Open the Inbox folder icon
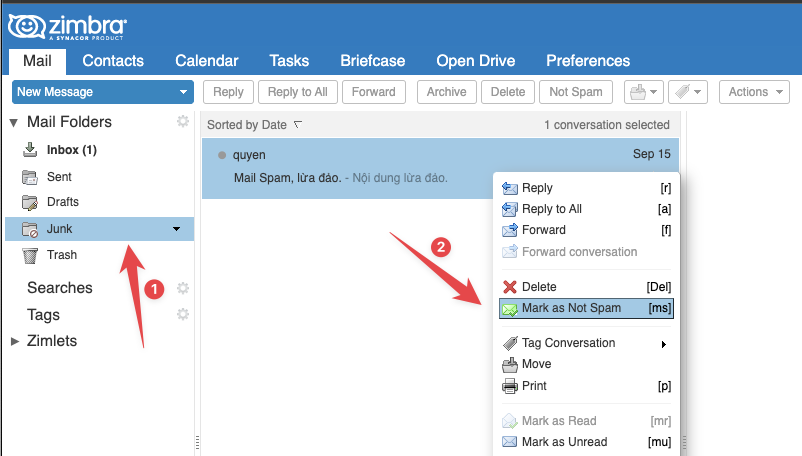The height and width of the screenshot is (456, 802). click(x=30, y=150)
